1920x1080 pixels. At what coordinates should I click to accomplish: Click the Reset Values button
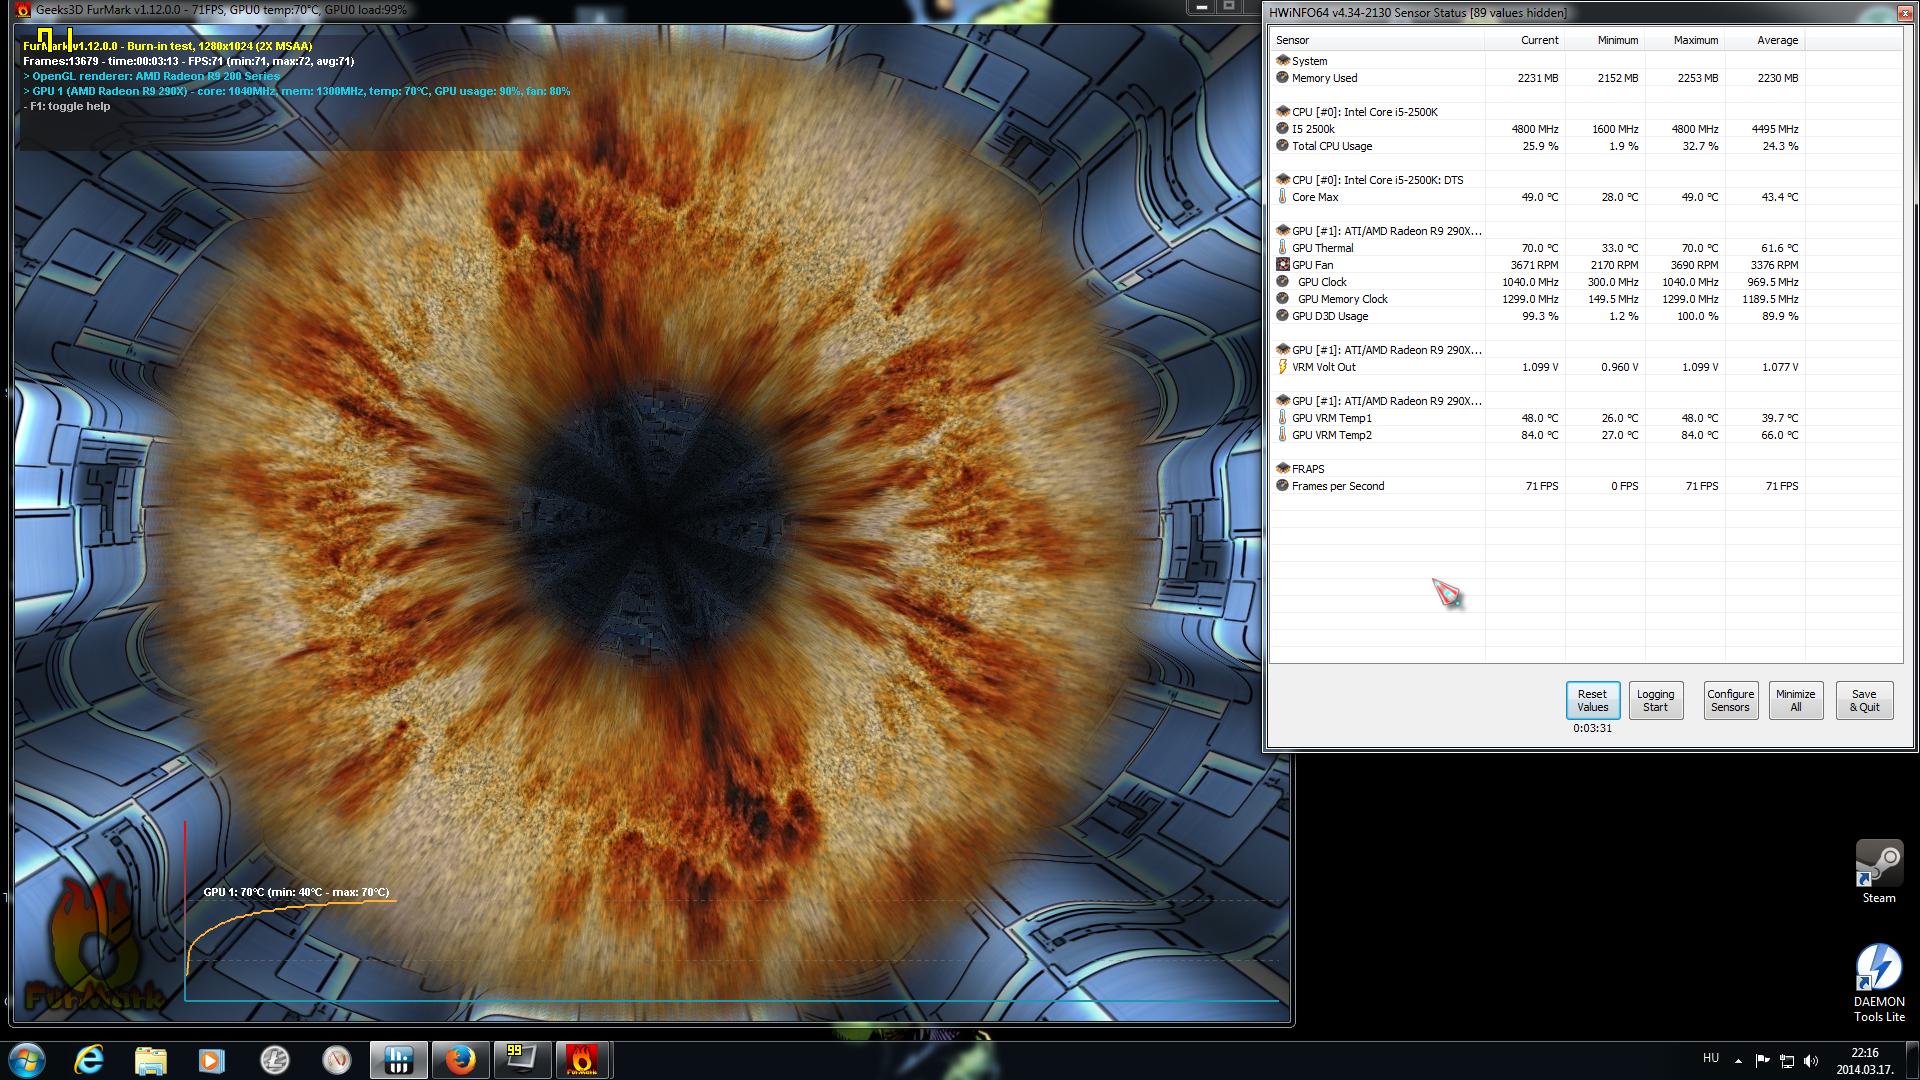1593,700
